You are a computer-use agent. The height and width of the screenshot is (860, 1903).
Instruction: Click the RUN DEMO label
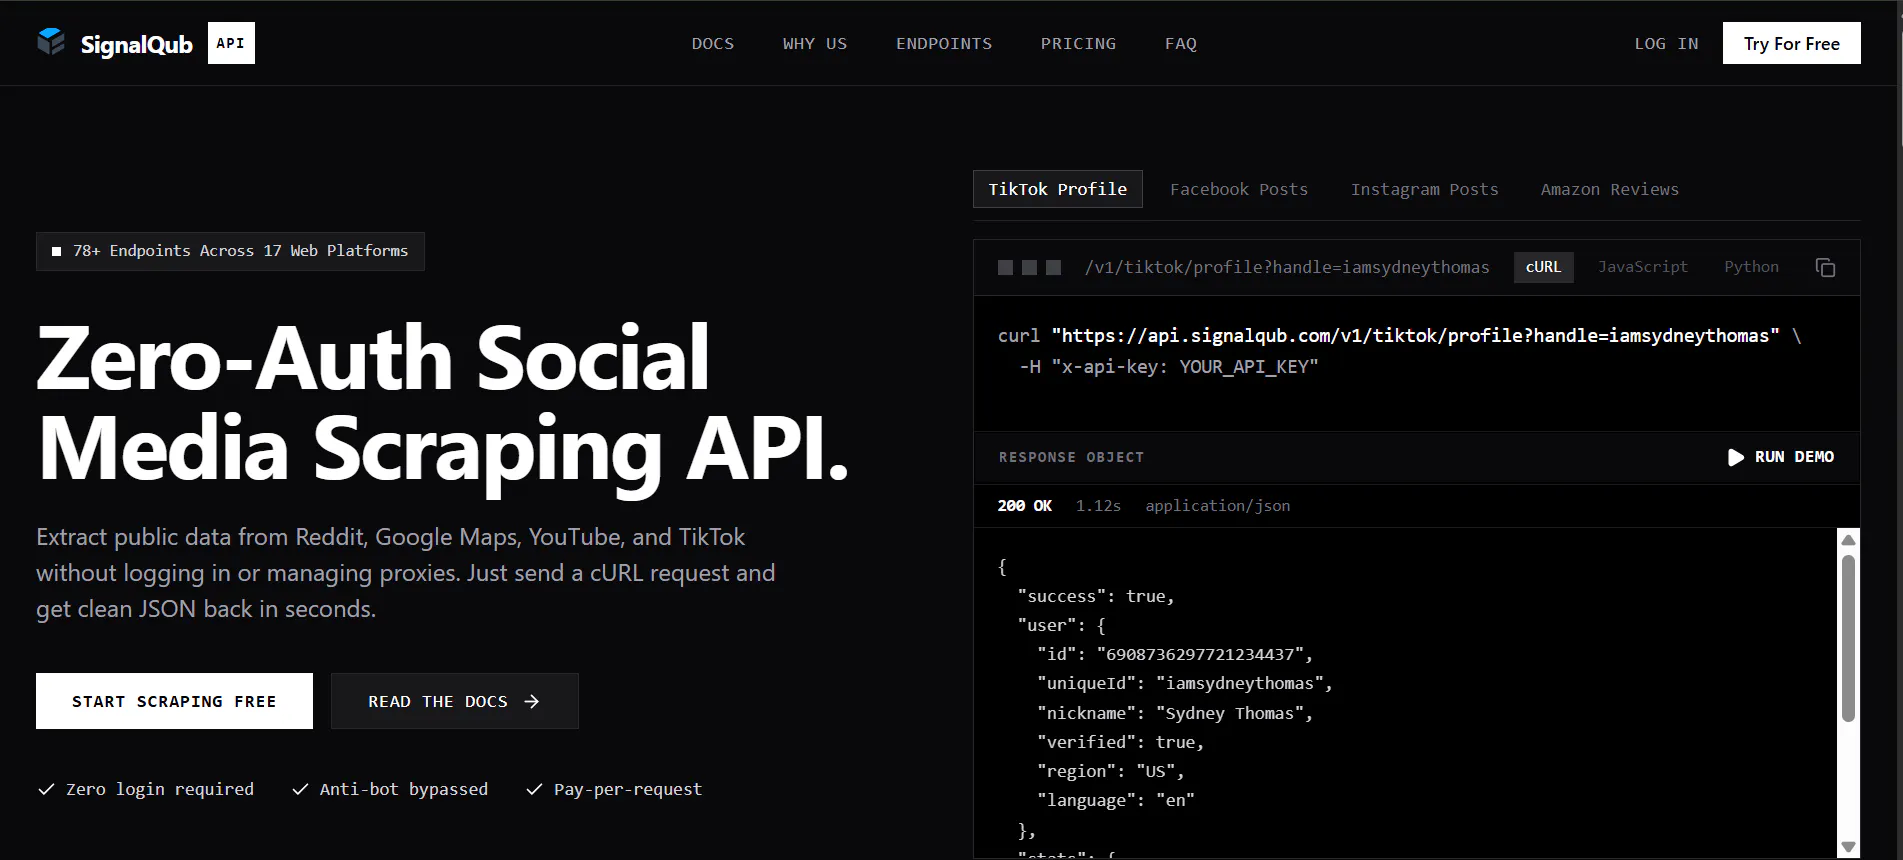point(1794,457)
